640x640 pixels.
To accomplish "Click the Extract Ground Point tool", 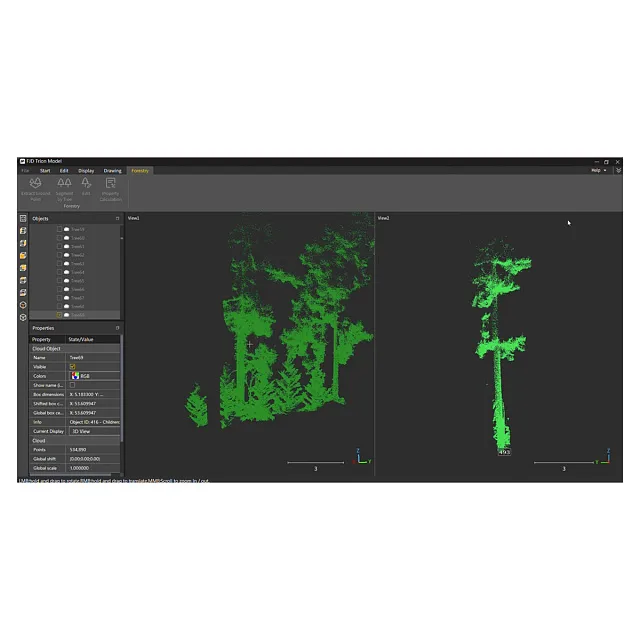I will pyautogui.click(x=36, y=189).
